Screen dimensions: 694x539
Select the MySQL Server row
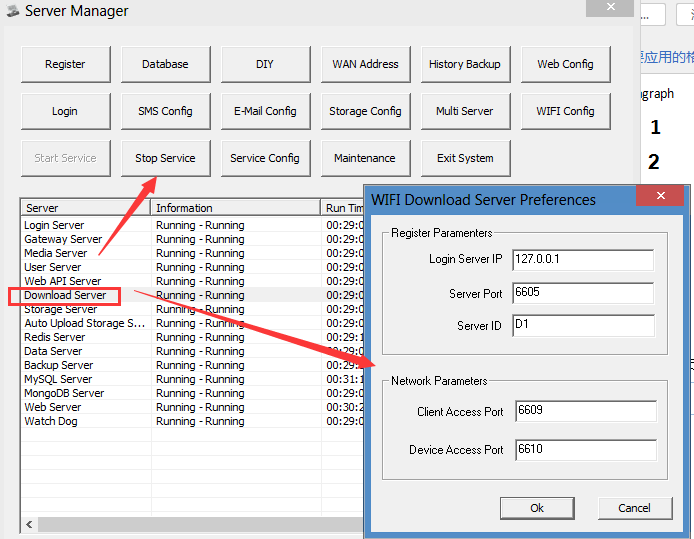click(x=193, y=379)
